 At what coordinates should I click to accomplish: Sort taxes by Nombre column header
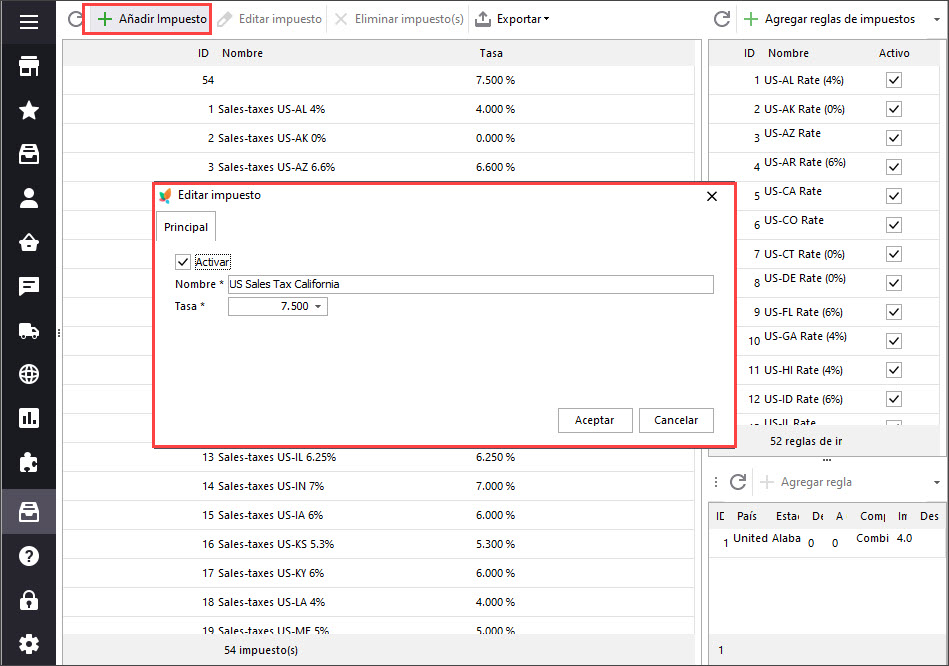point(242,53)
